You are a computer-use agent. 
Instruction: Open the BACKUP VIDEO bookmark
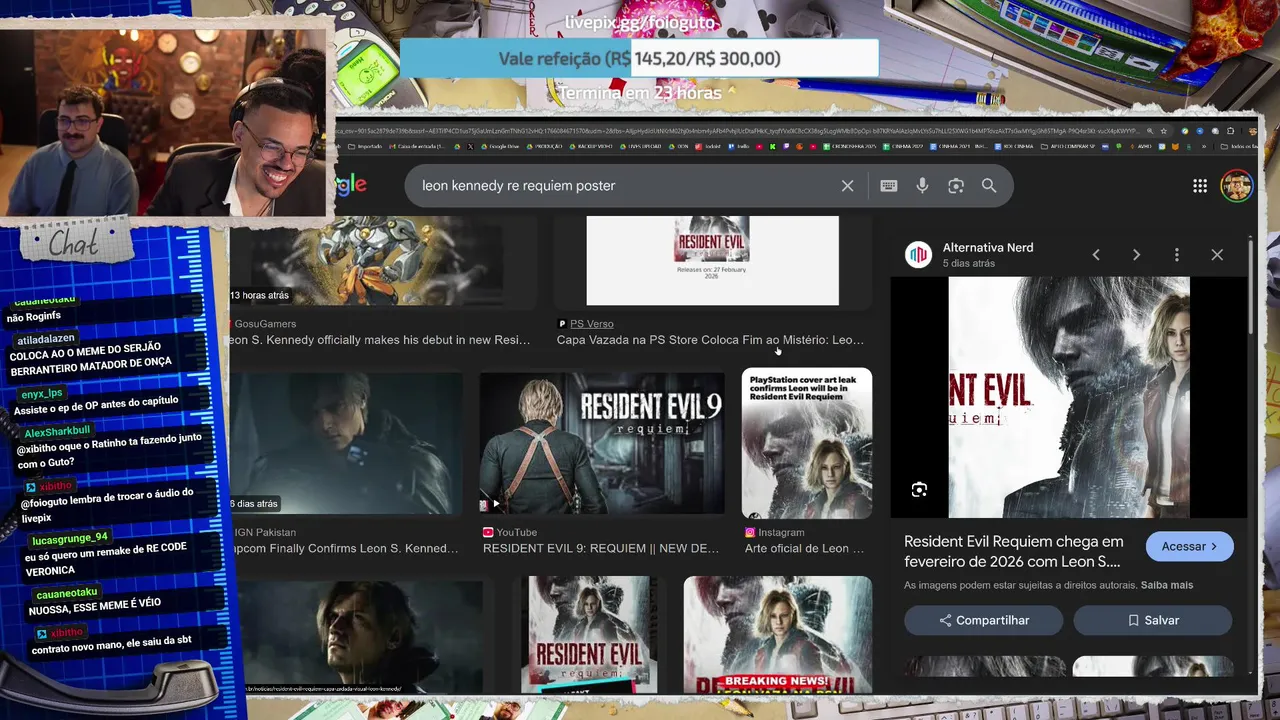pyautogui.click(x=591, y=146)
